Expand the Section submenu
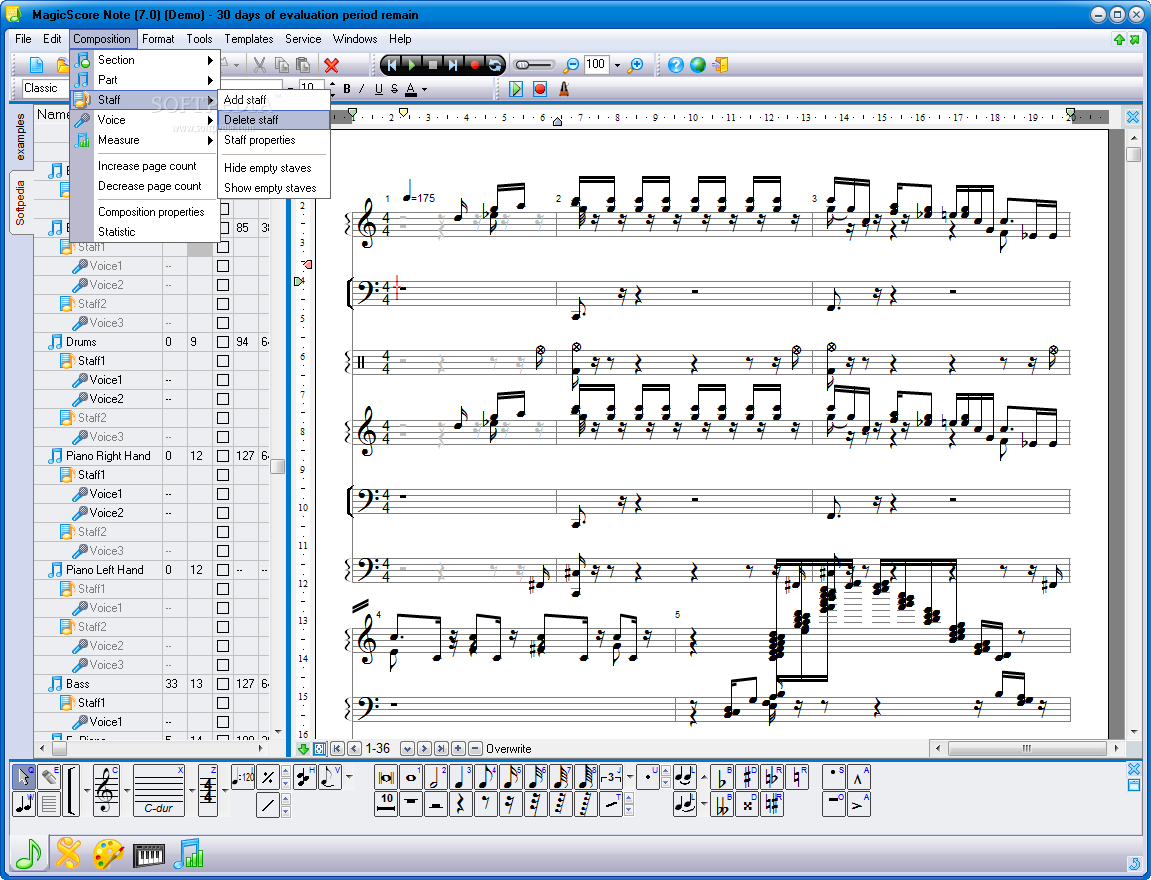 (x=145, y=60)
